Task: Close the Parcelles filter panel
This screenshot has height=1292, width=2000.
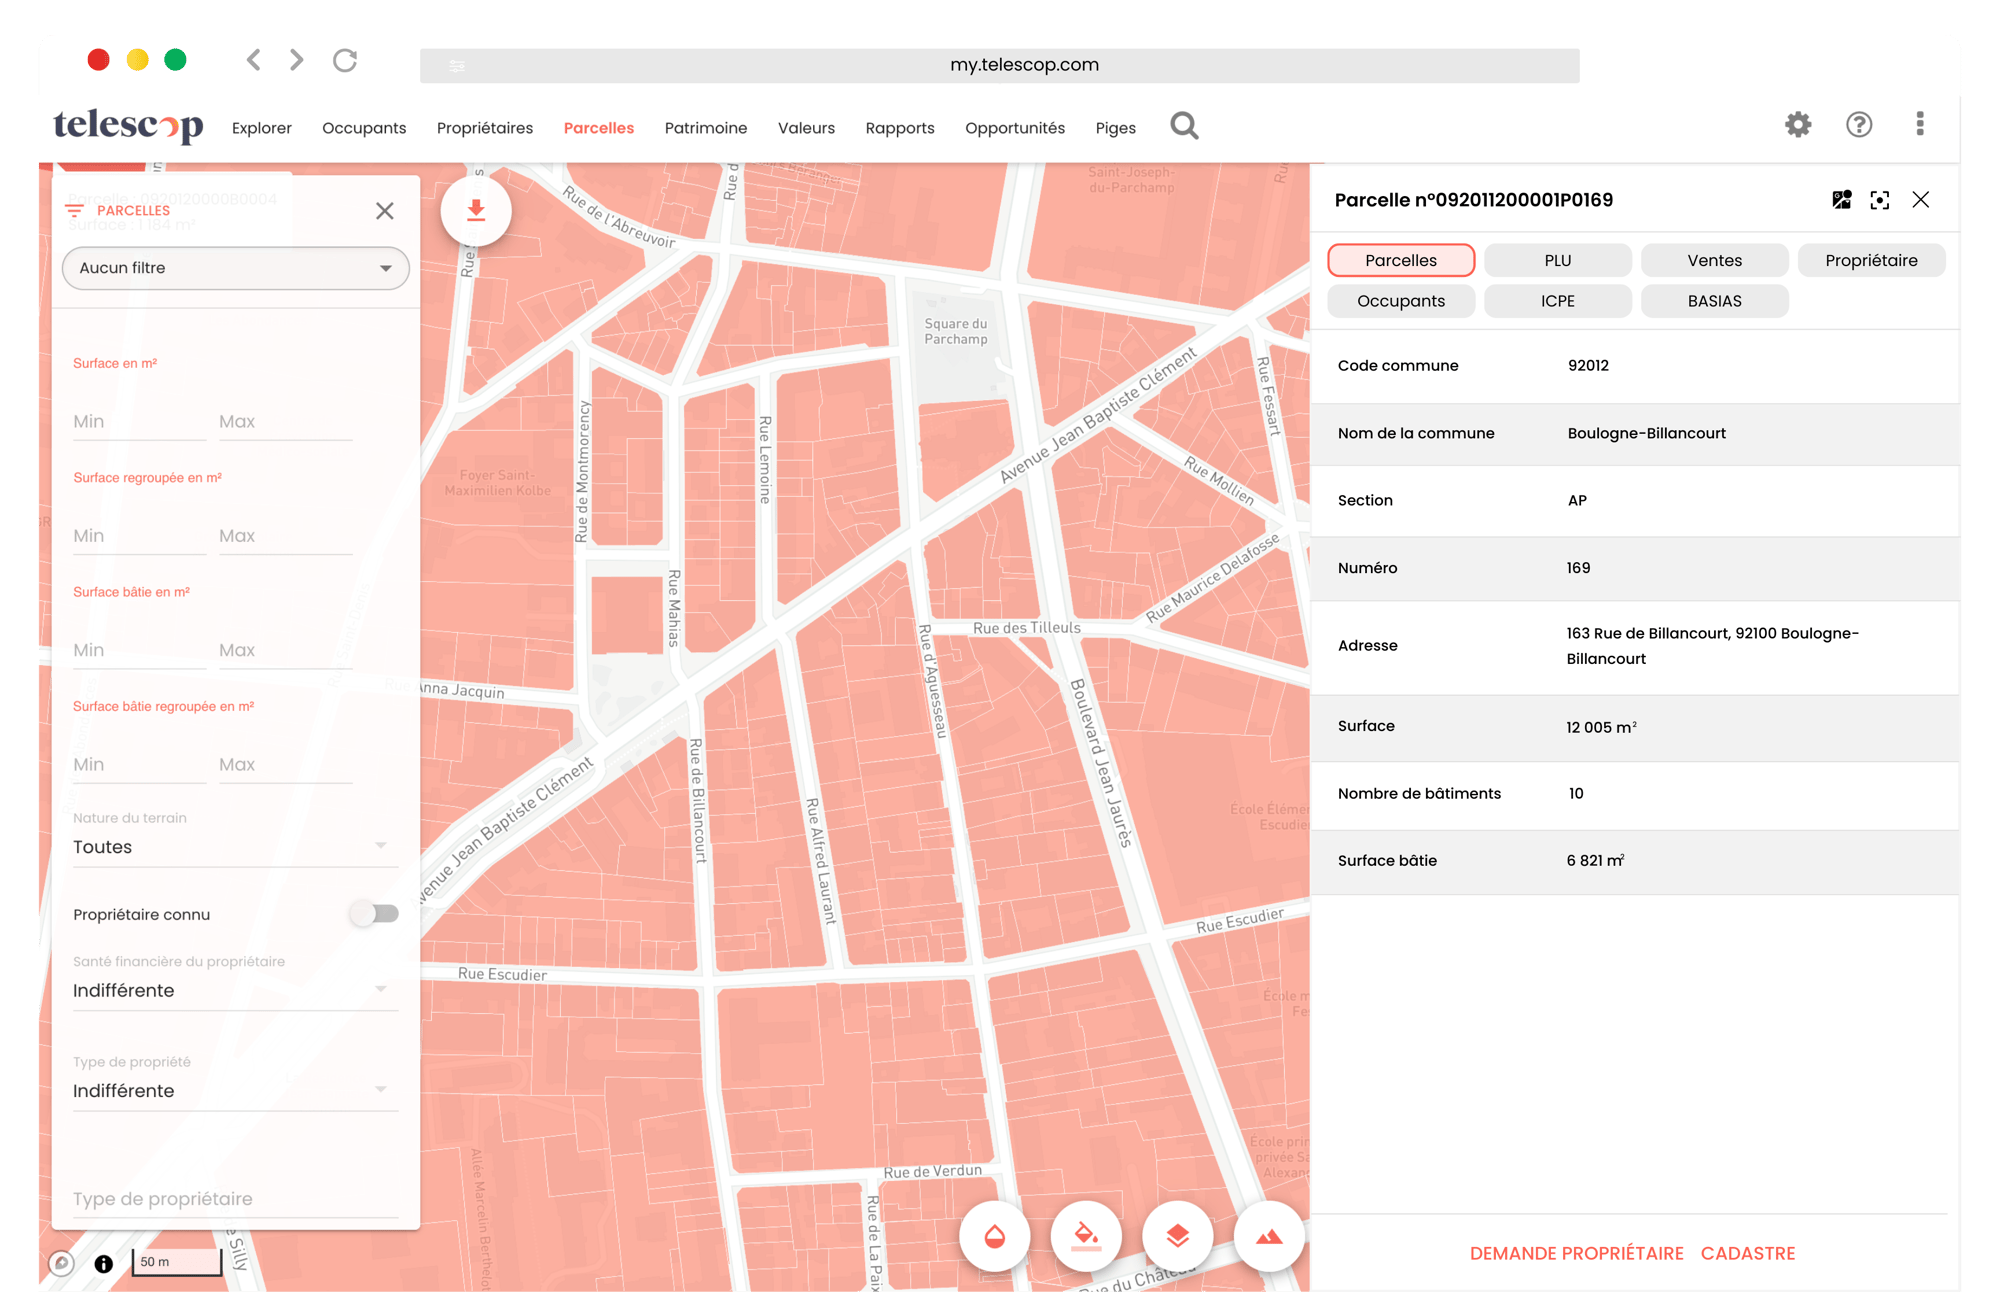Action: [x=385, y=211]
